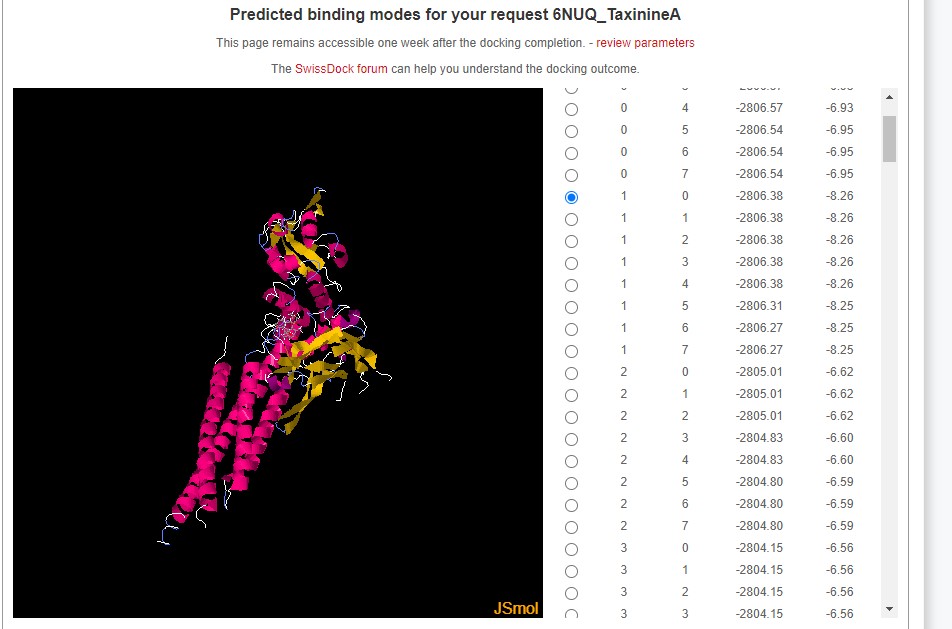Screen dimensions: 952x629
Task: Select radio button for cluster 0 element 5
Action: point(571,131)
